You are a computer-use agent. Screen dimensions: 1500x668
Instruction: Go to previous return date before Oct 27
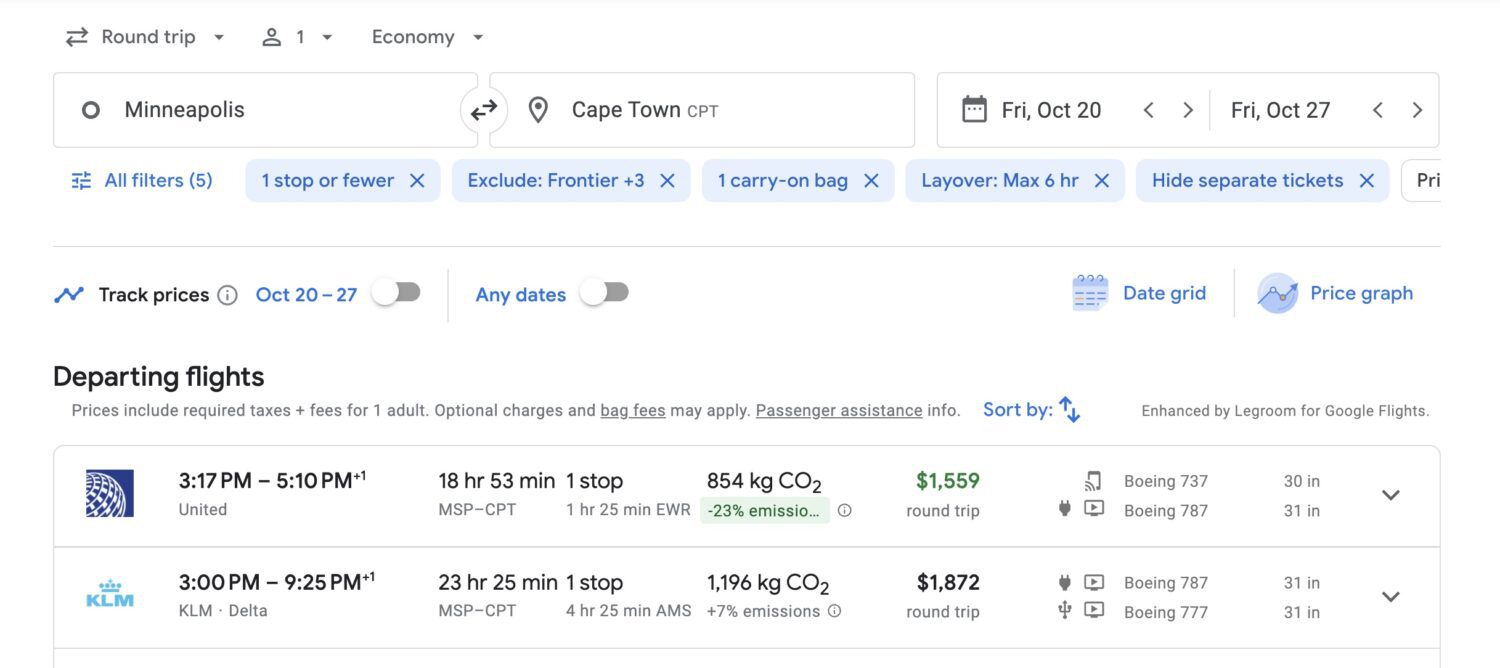[x=1377, y=110]
